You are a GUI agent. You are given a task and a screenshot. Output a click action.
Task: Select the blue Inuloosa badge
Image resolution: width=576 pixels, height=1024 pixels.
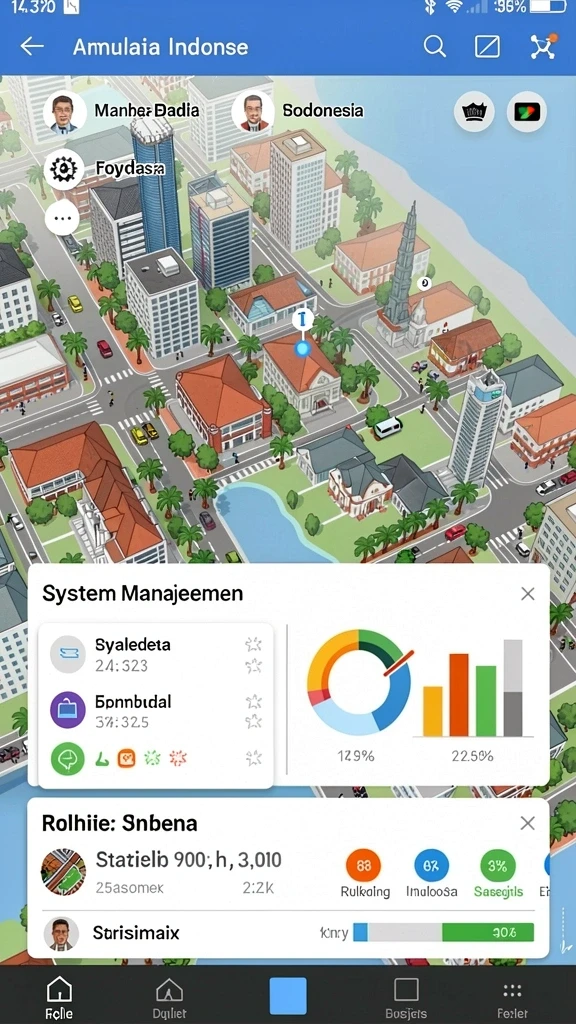(431, 866)
